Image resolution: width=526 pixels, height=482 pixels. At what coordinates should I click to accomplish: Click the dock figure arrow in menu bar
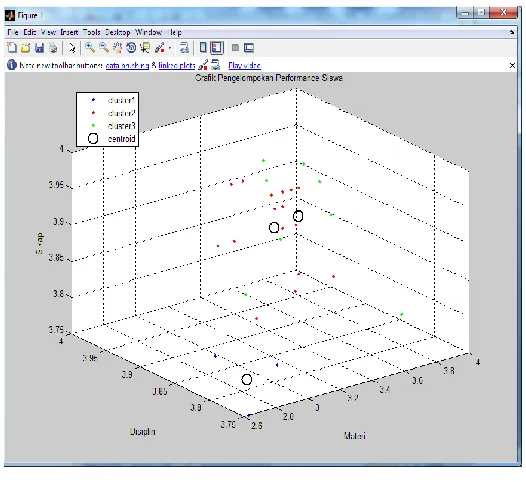coord(512,32)
